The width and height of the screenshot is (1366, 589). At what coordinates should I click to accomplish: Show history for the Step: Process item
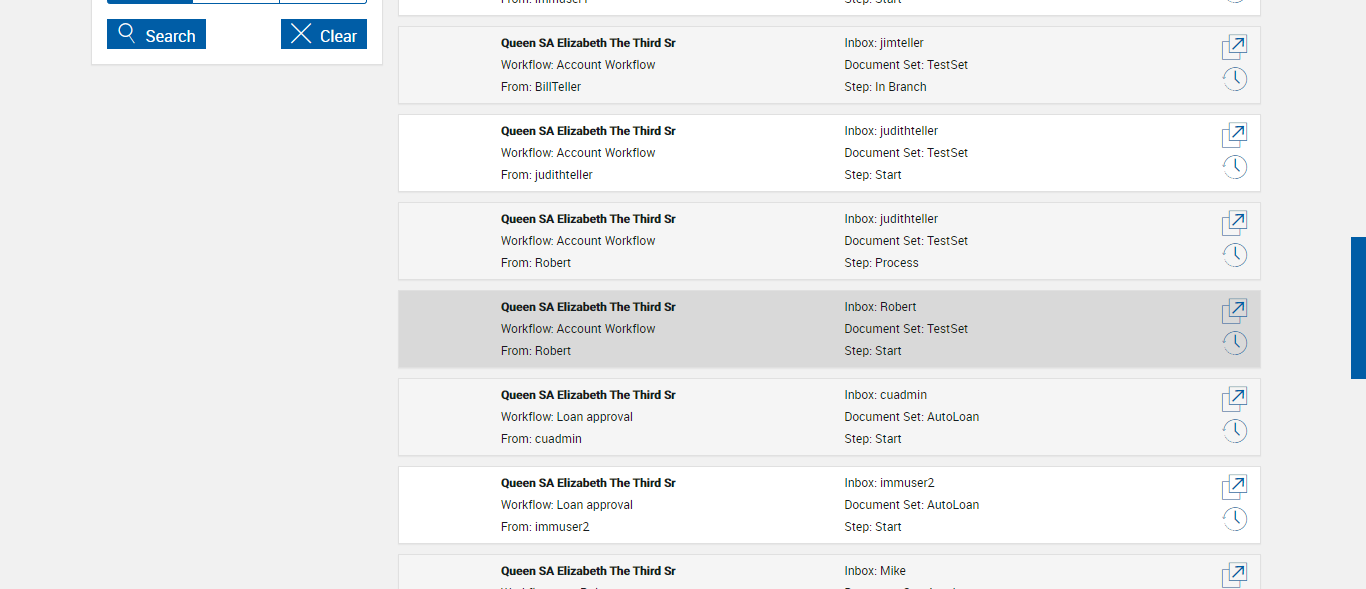click(1235, 255)
